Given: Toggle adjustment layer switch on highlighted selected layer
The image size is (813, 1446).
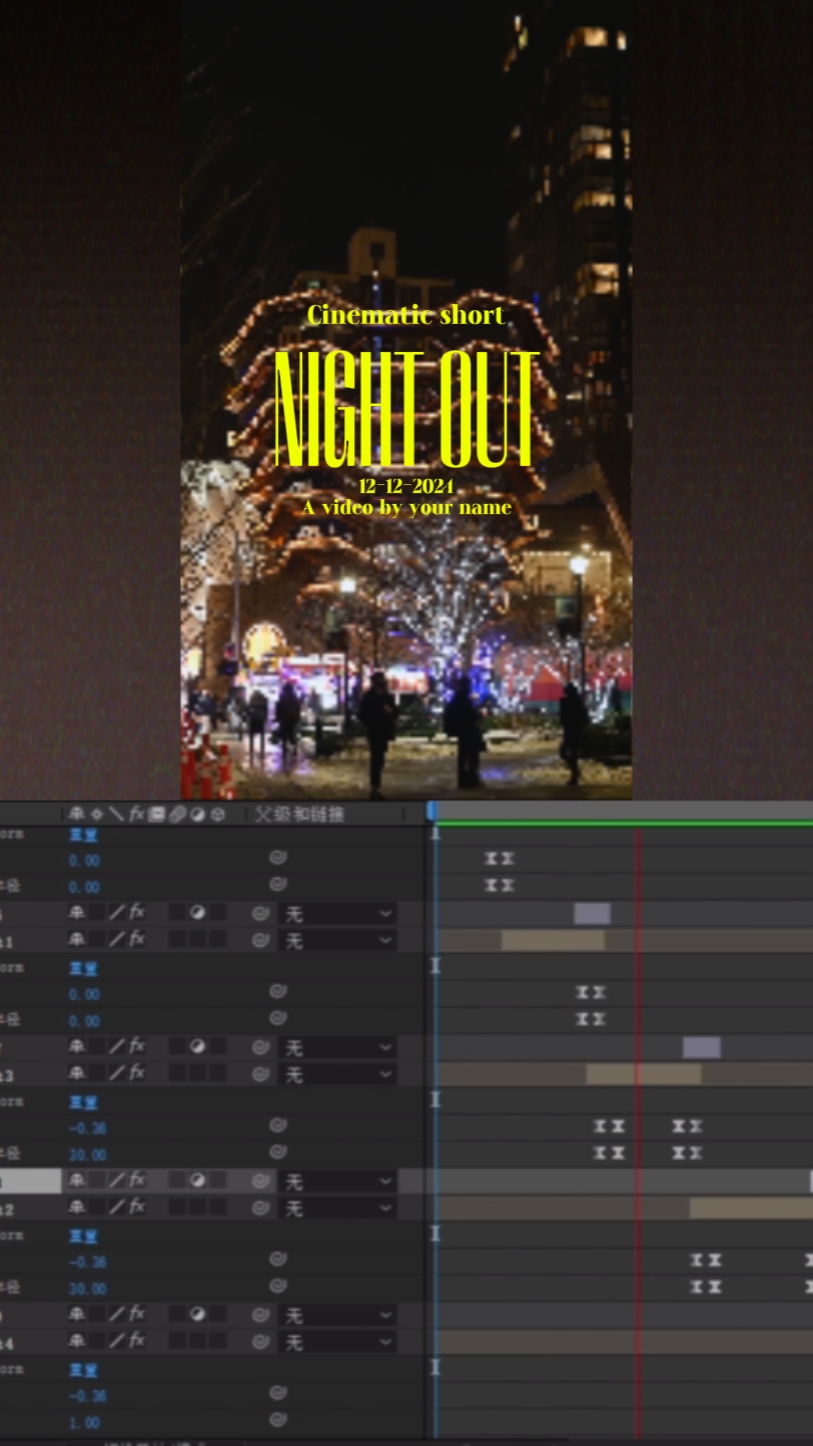Looking at the screenshot, I should (197, 1181).
